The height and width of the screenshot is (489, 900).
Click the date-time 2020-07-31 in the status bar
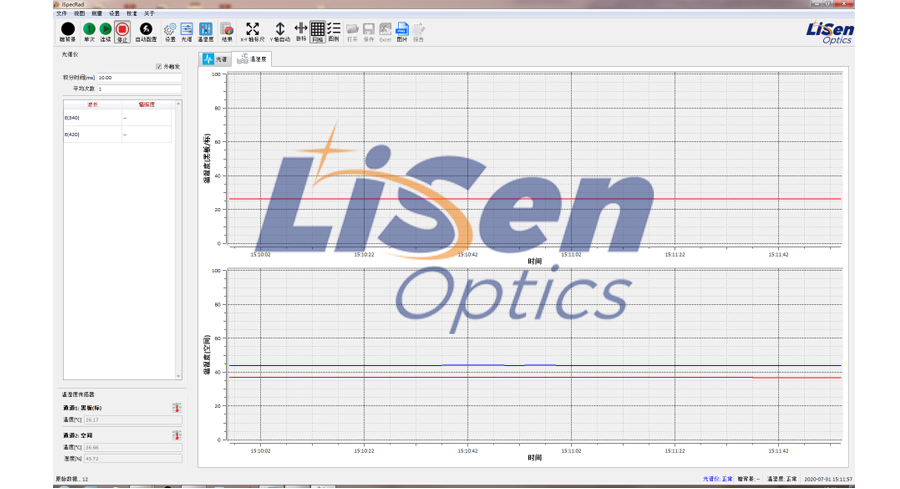click(828, 479)
